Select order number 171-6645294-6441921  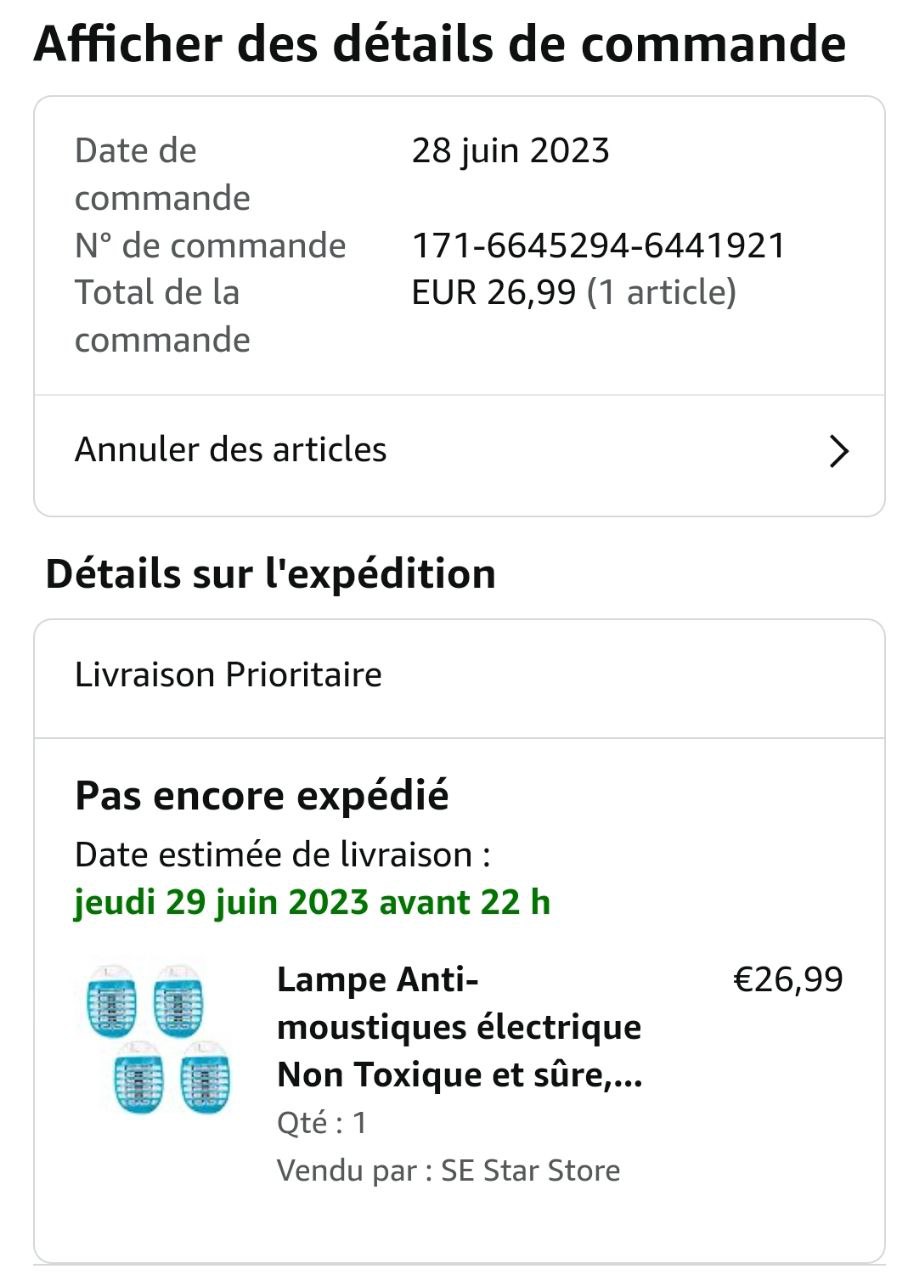(x=598, y=245)
